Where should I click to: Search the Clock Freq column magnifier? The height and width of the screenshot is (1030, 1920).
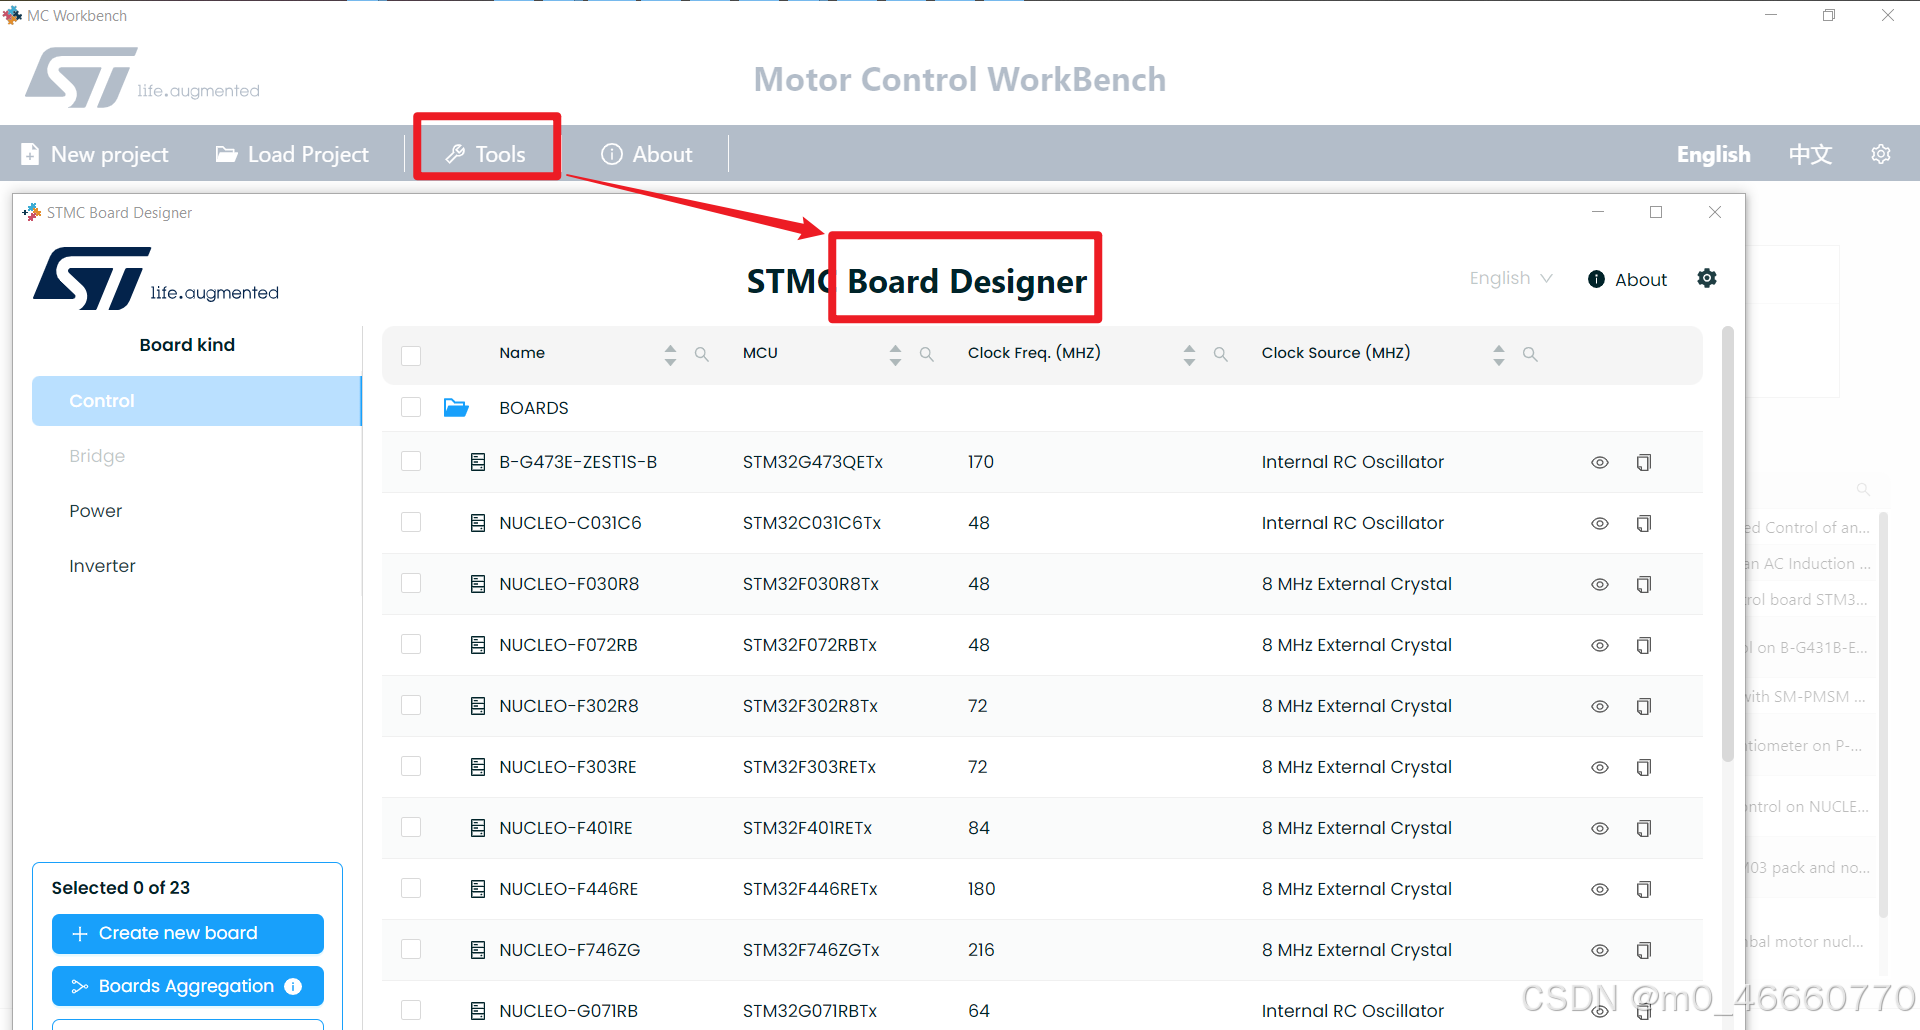(x=1221, y=354)
